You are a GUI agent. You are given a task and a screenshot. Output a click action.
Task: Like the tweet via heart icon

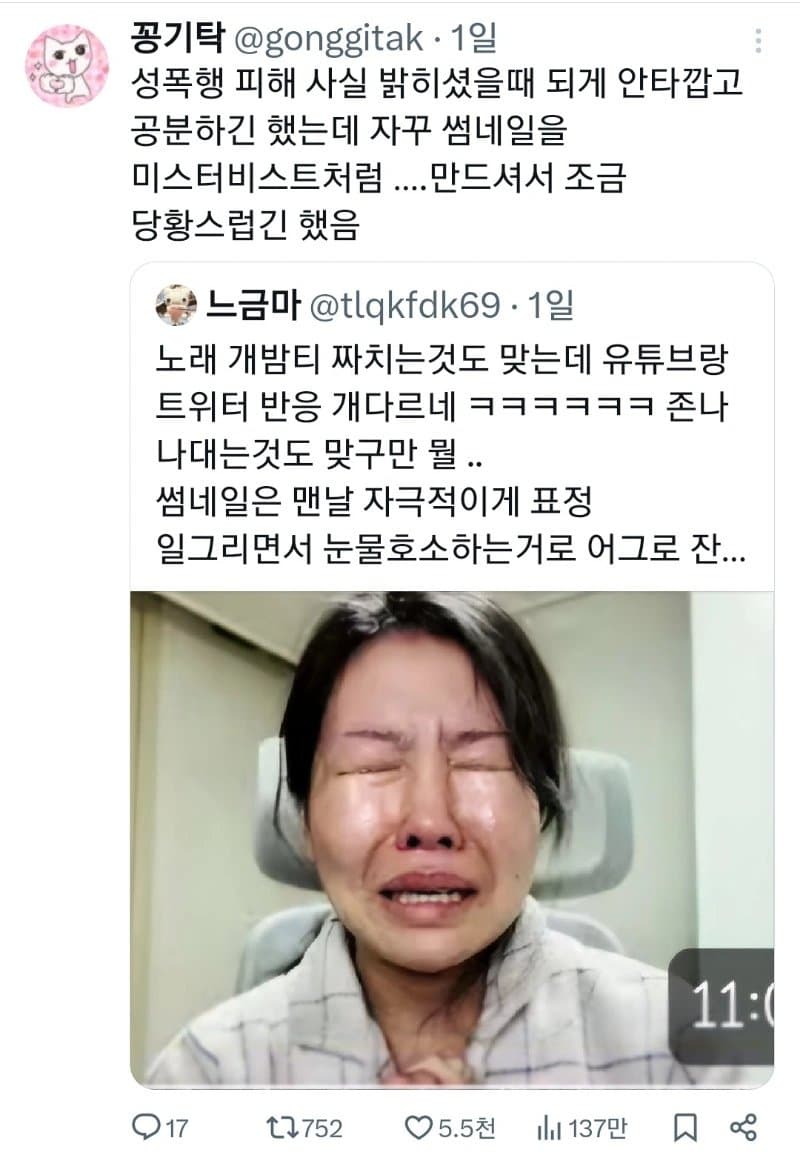point(419,1128)
